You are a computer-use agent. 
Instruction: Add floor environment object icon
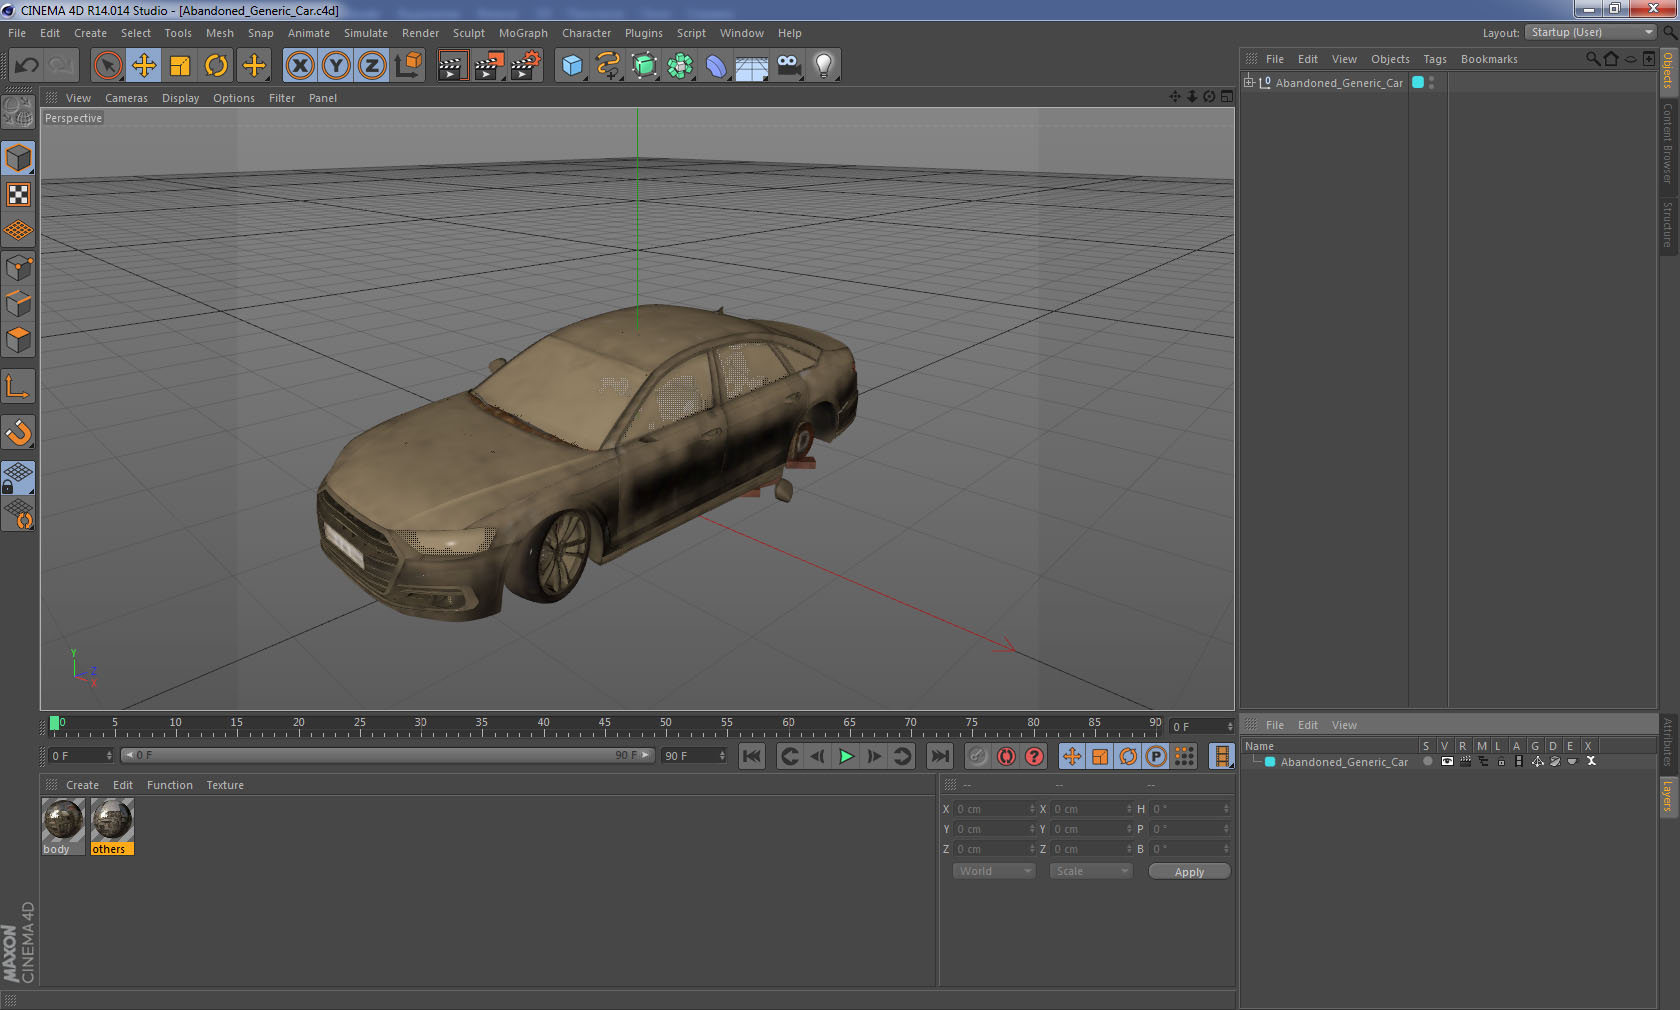coord(752,66)
